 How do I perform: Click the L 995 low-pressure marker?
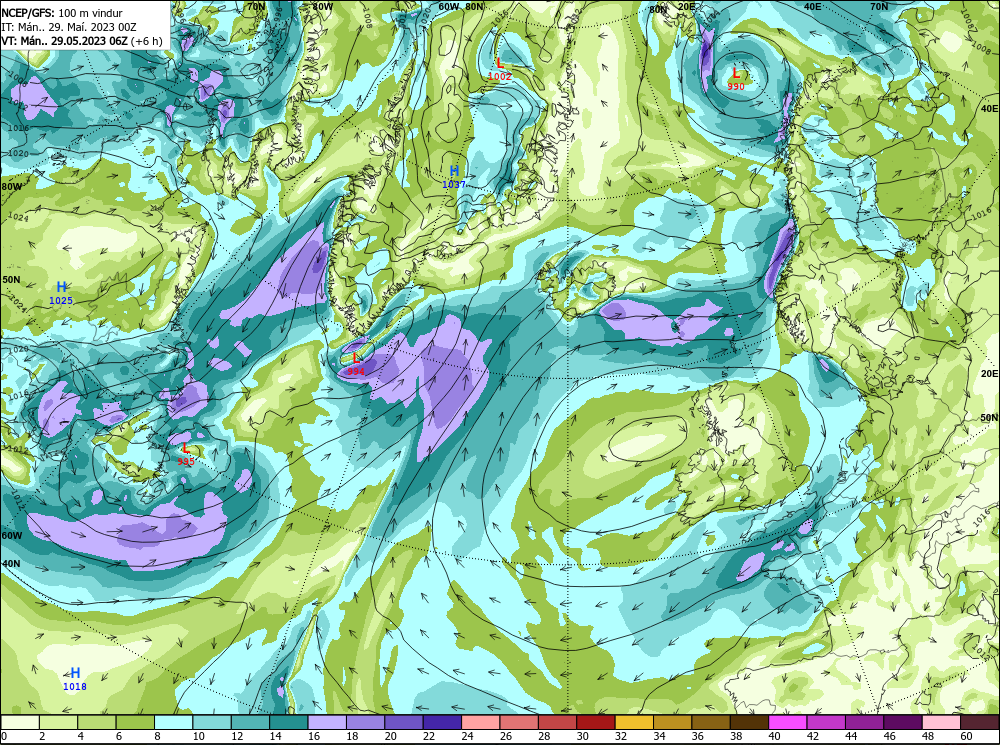186,454
